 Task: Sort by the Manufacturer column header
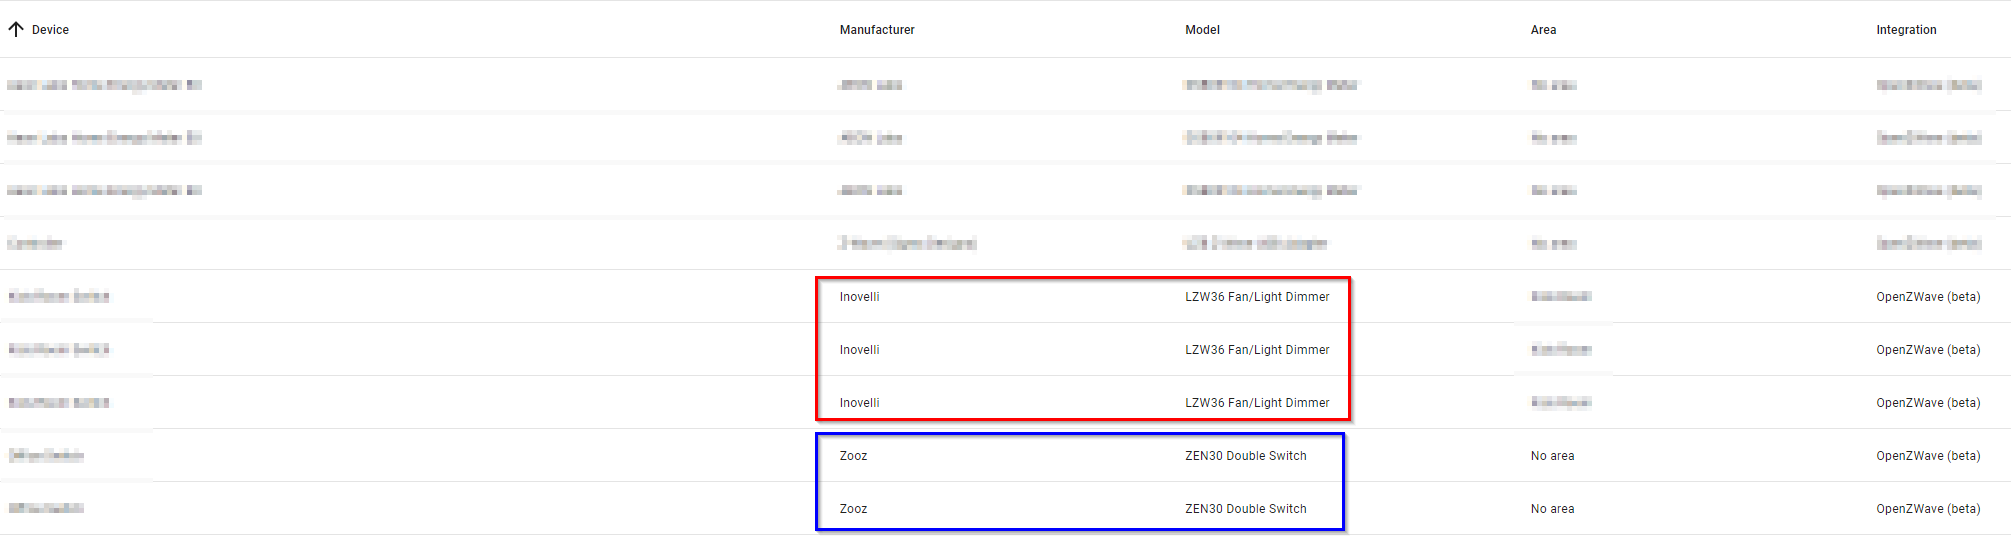pos(876,30)
